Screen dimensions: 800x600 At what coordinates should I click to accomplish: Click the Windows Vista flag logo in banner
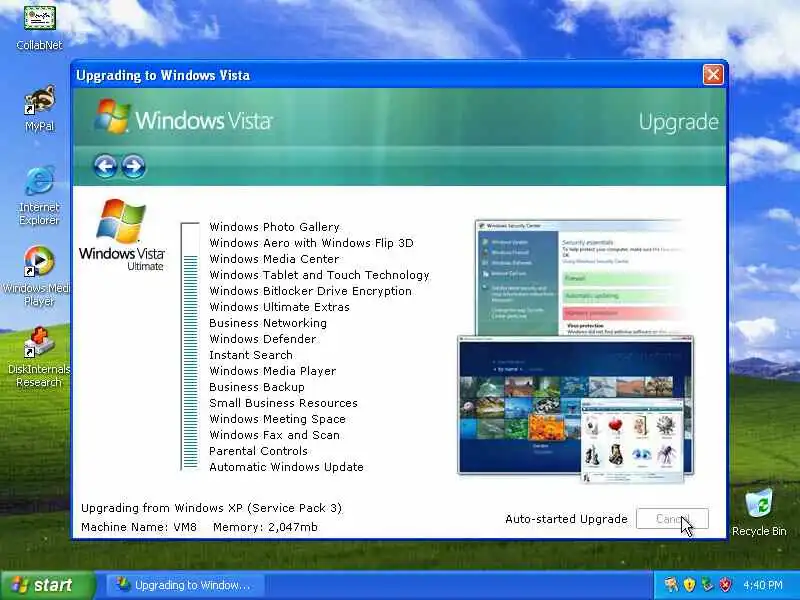coord(112,116)
